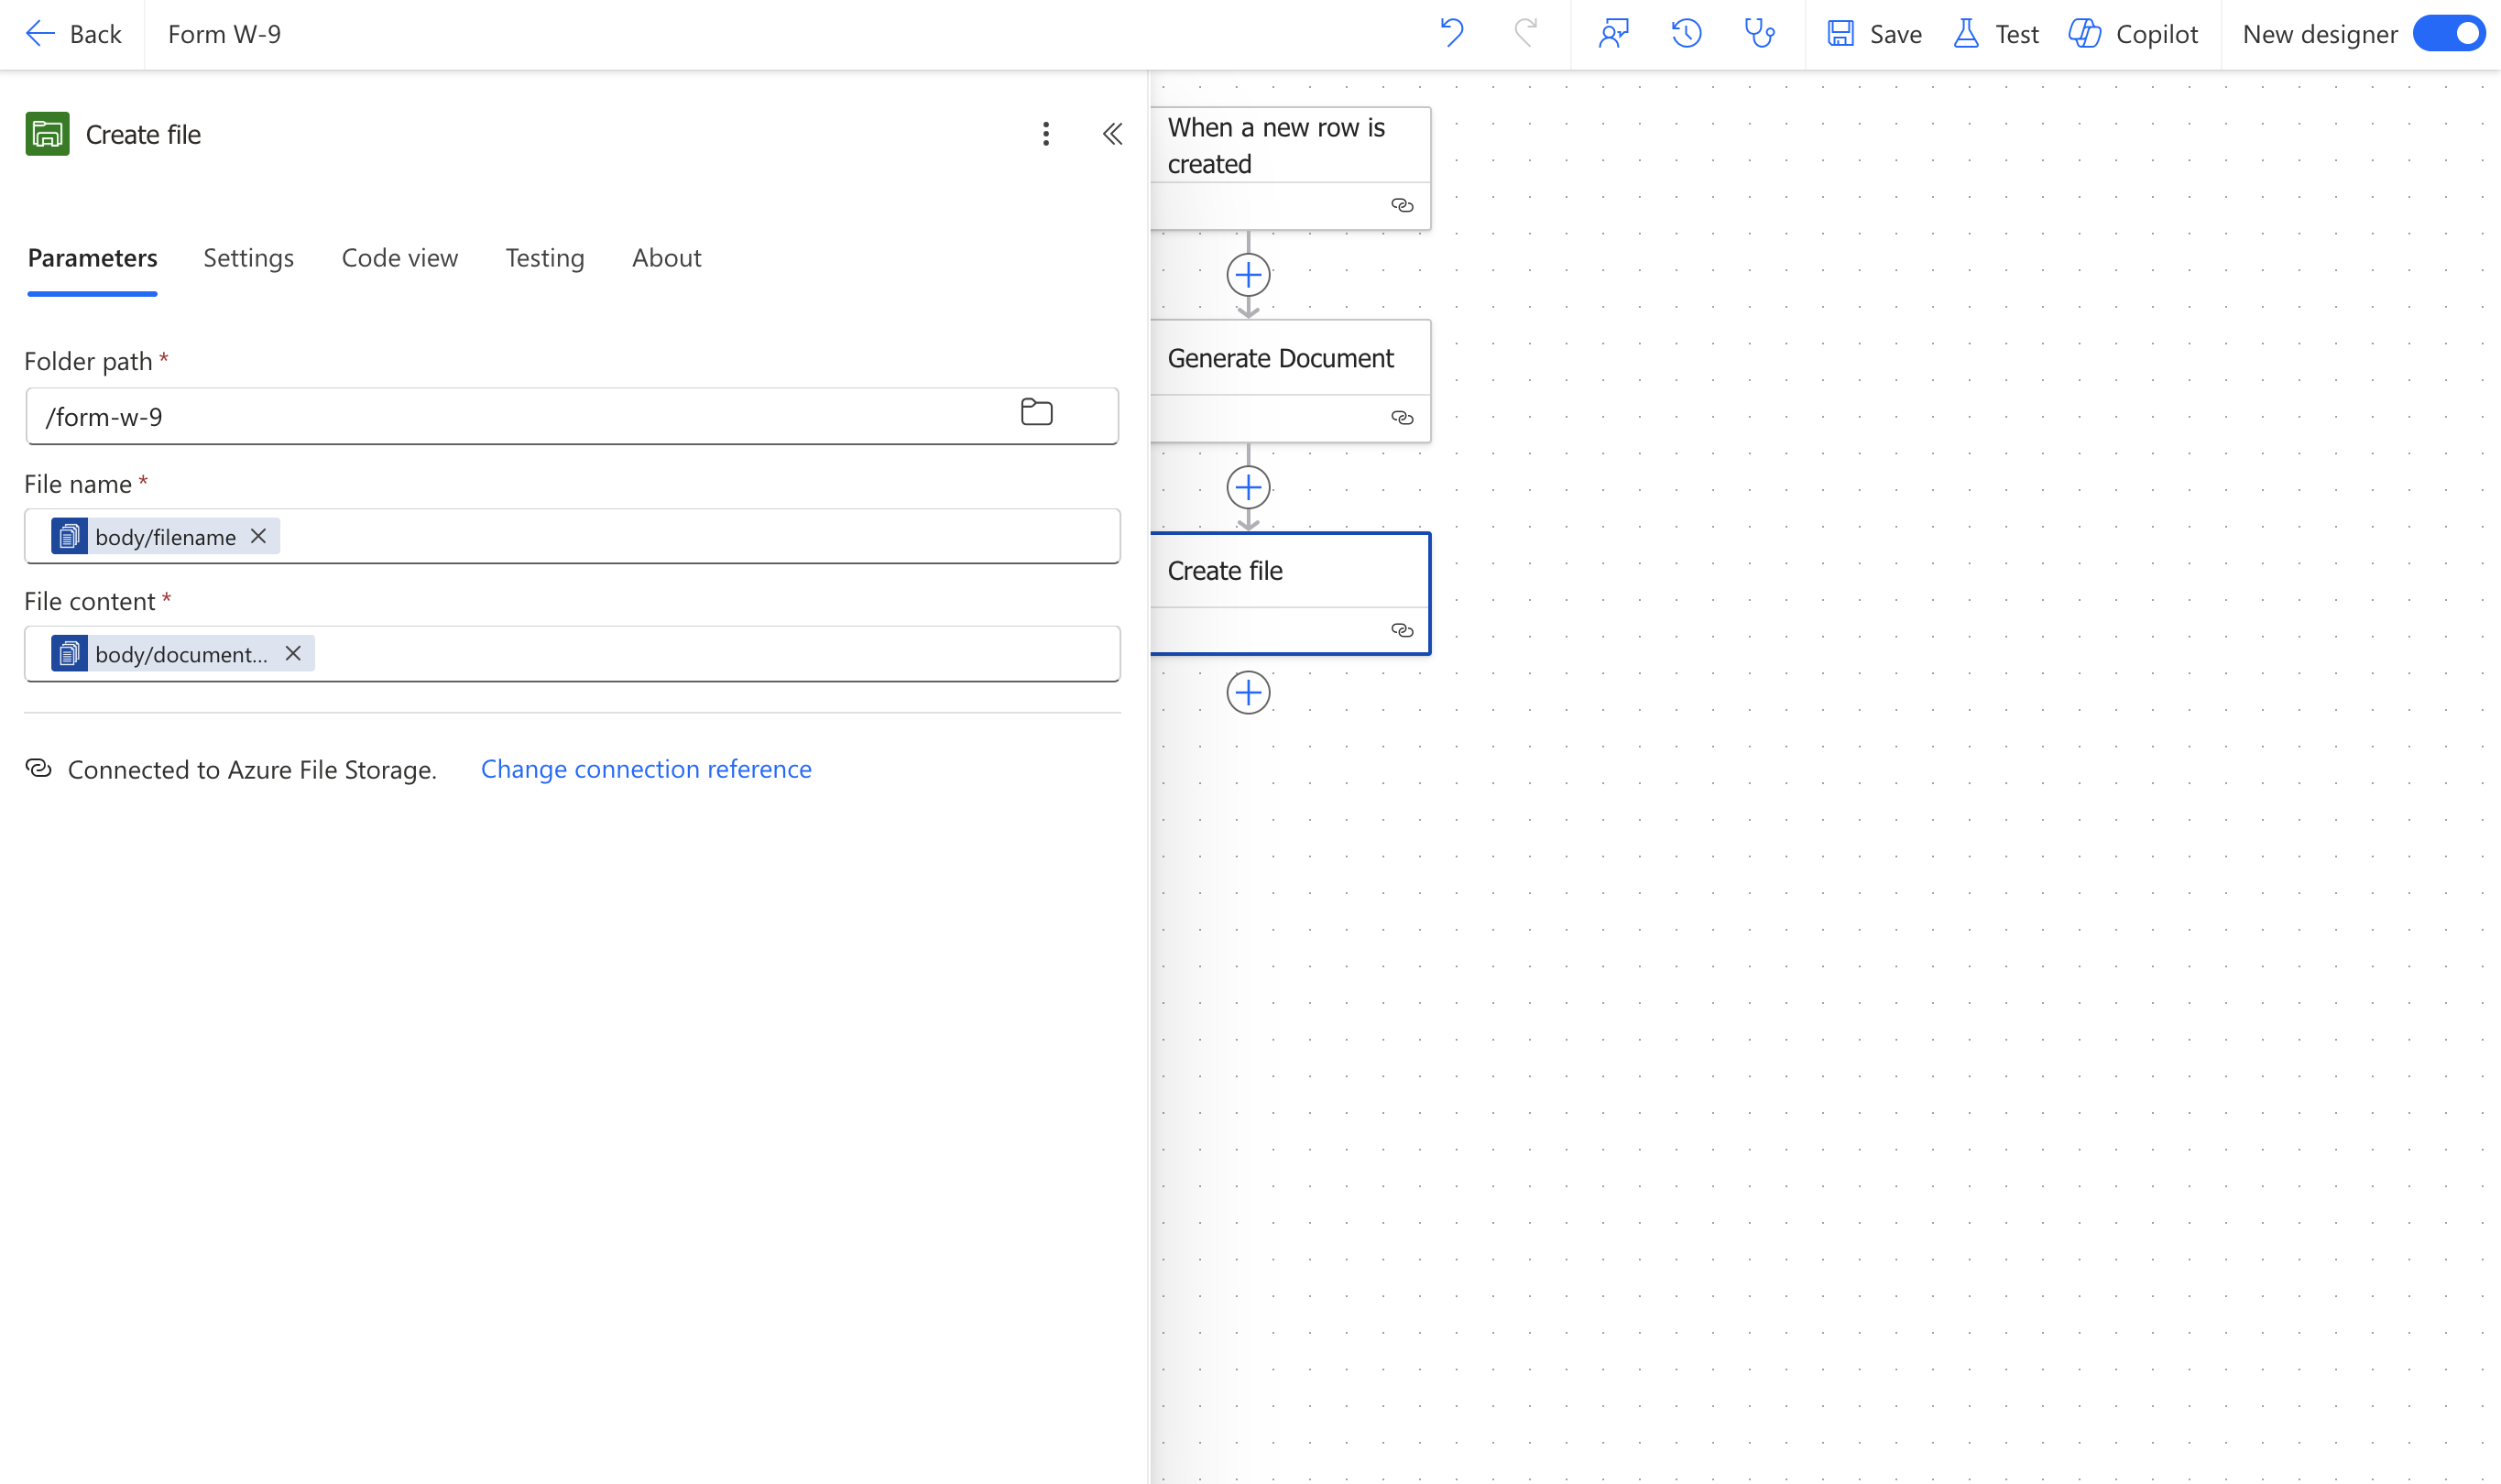
Task: Open the About tab
Action: point(666,258)
